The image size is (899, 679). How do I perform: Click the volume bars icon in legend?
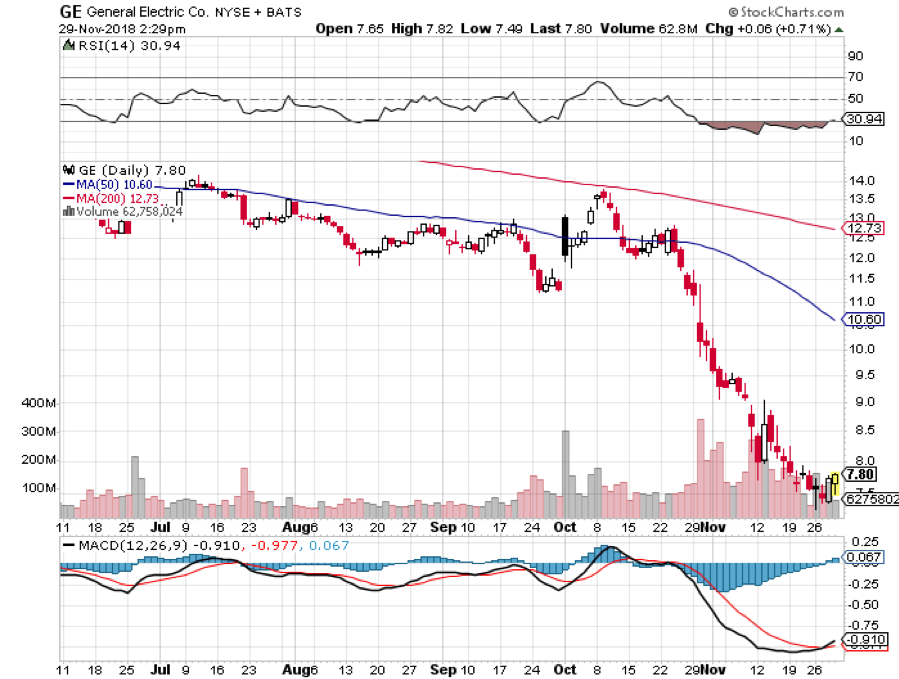[68, 211]
